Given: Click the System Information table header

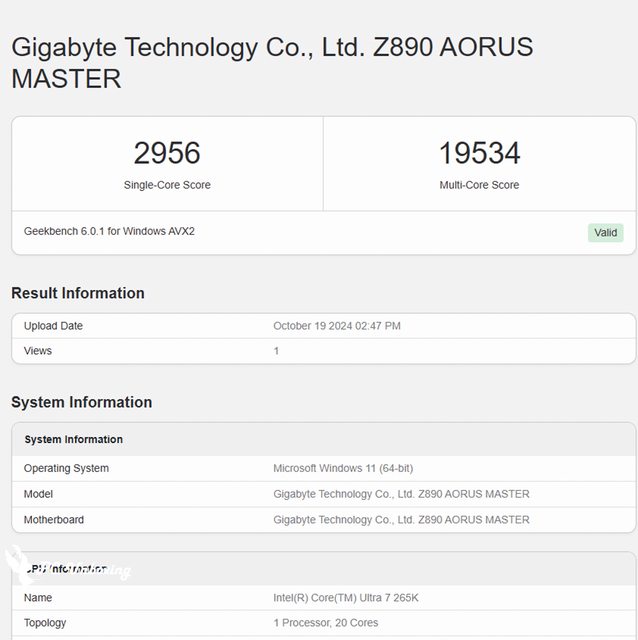Looking at the screenshot, I should (73, 440).
